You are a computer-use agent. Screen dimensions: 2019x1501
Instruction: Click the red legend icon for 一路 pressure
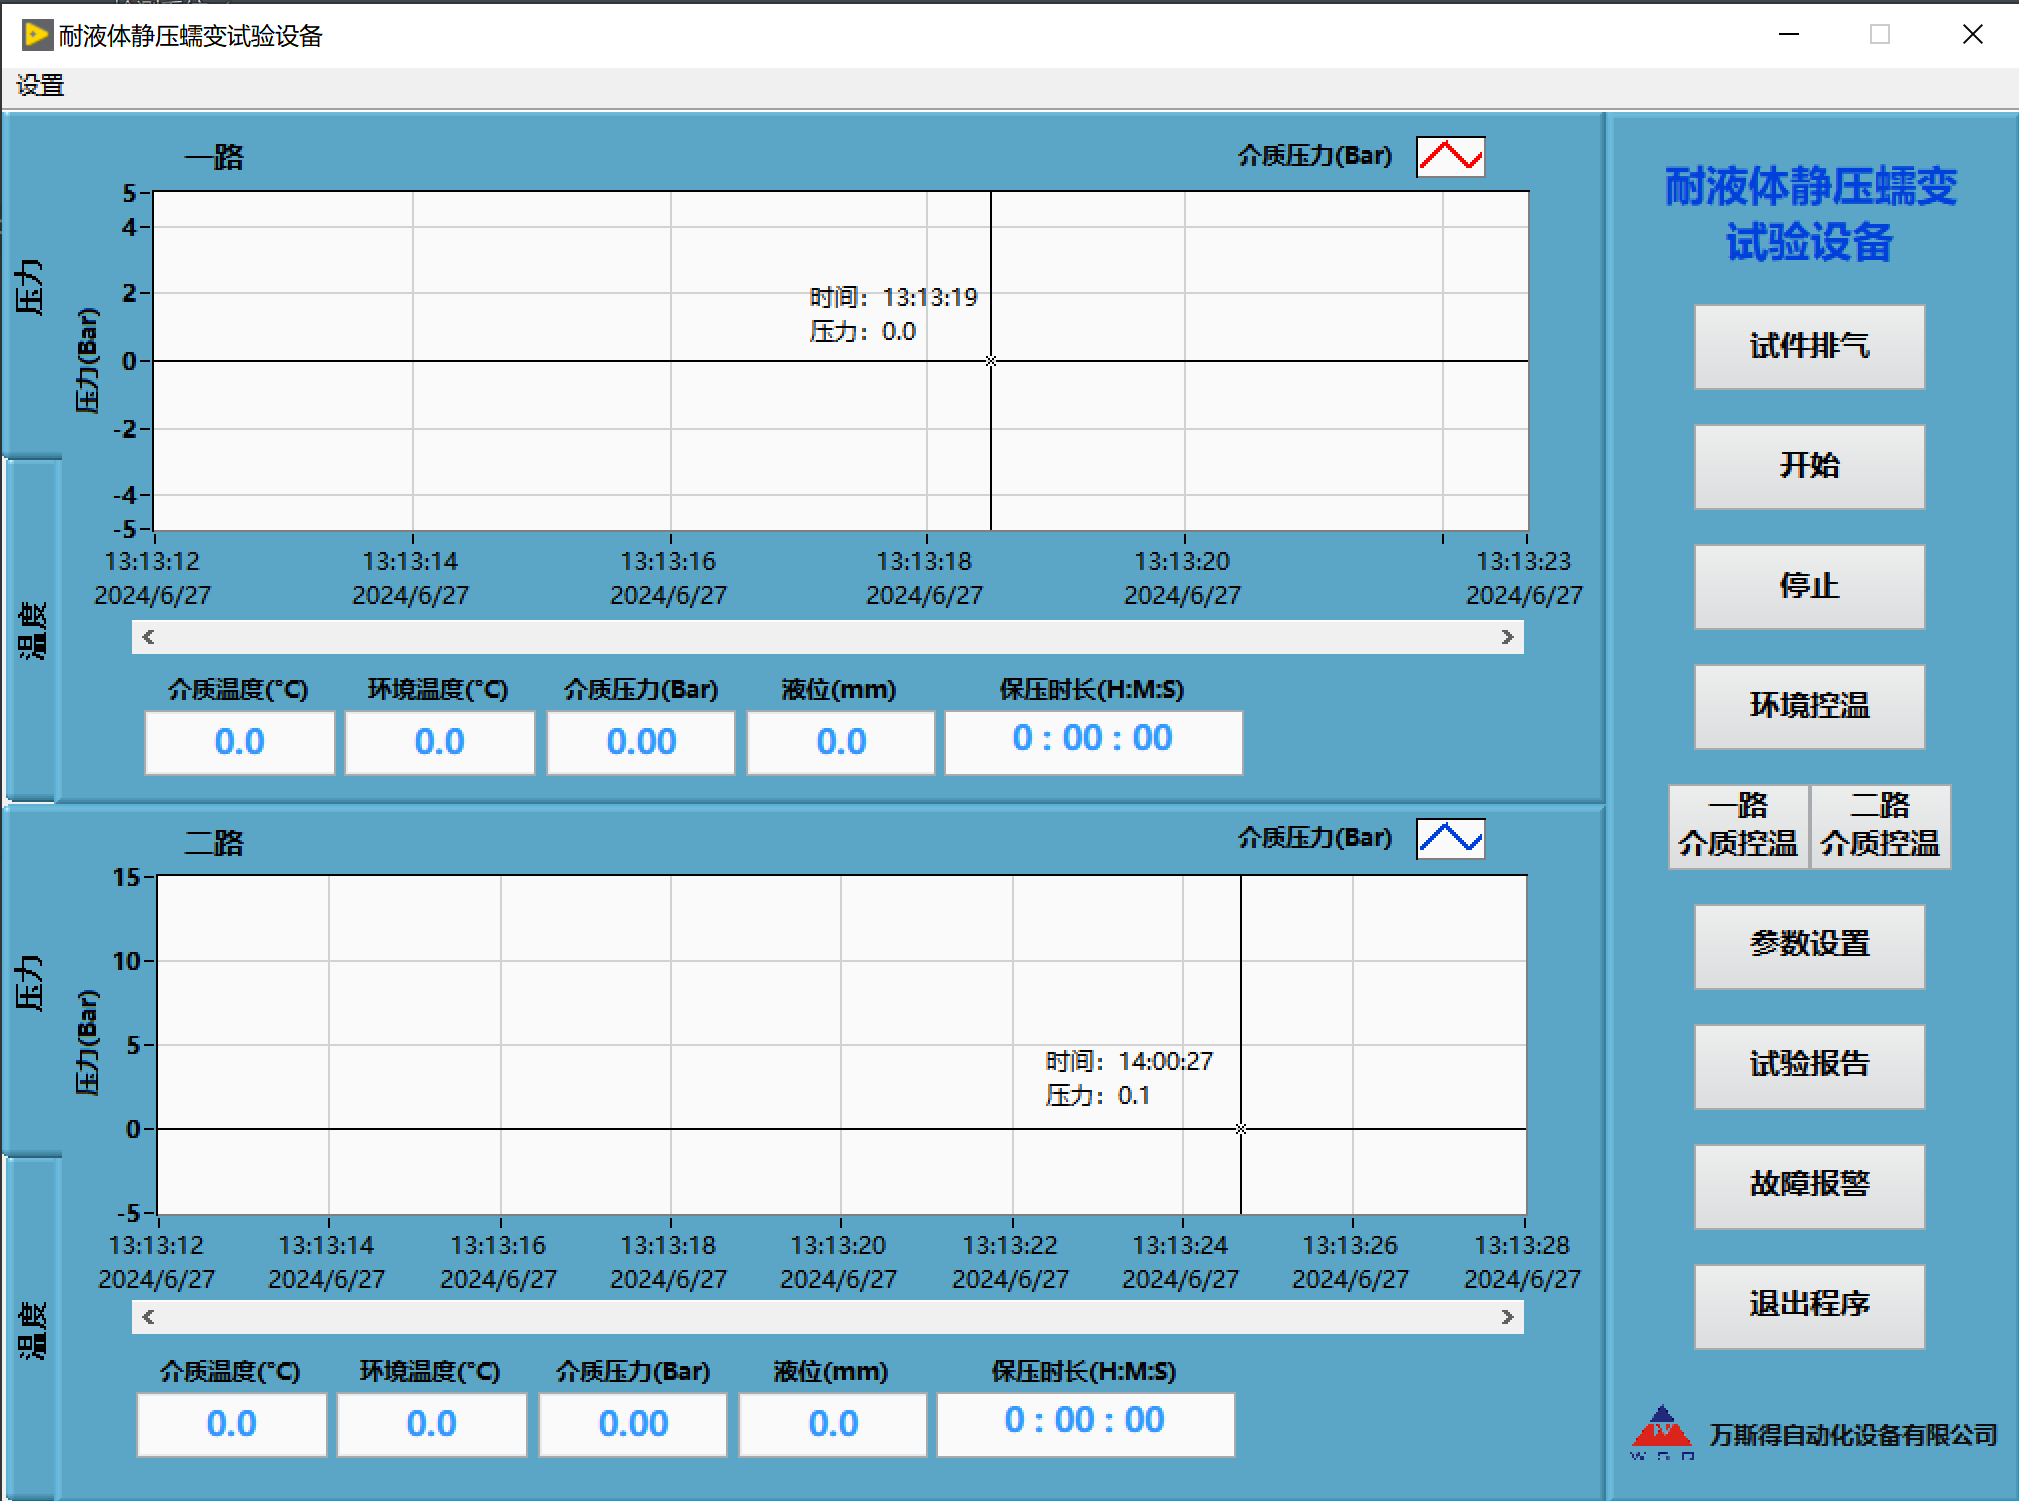click(x=1450, y=157)
